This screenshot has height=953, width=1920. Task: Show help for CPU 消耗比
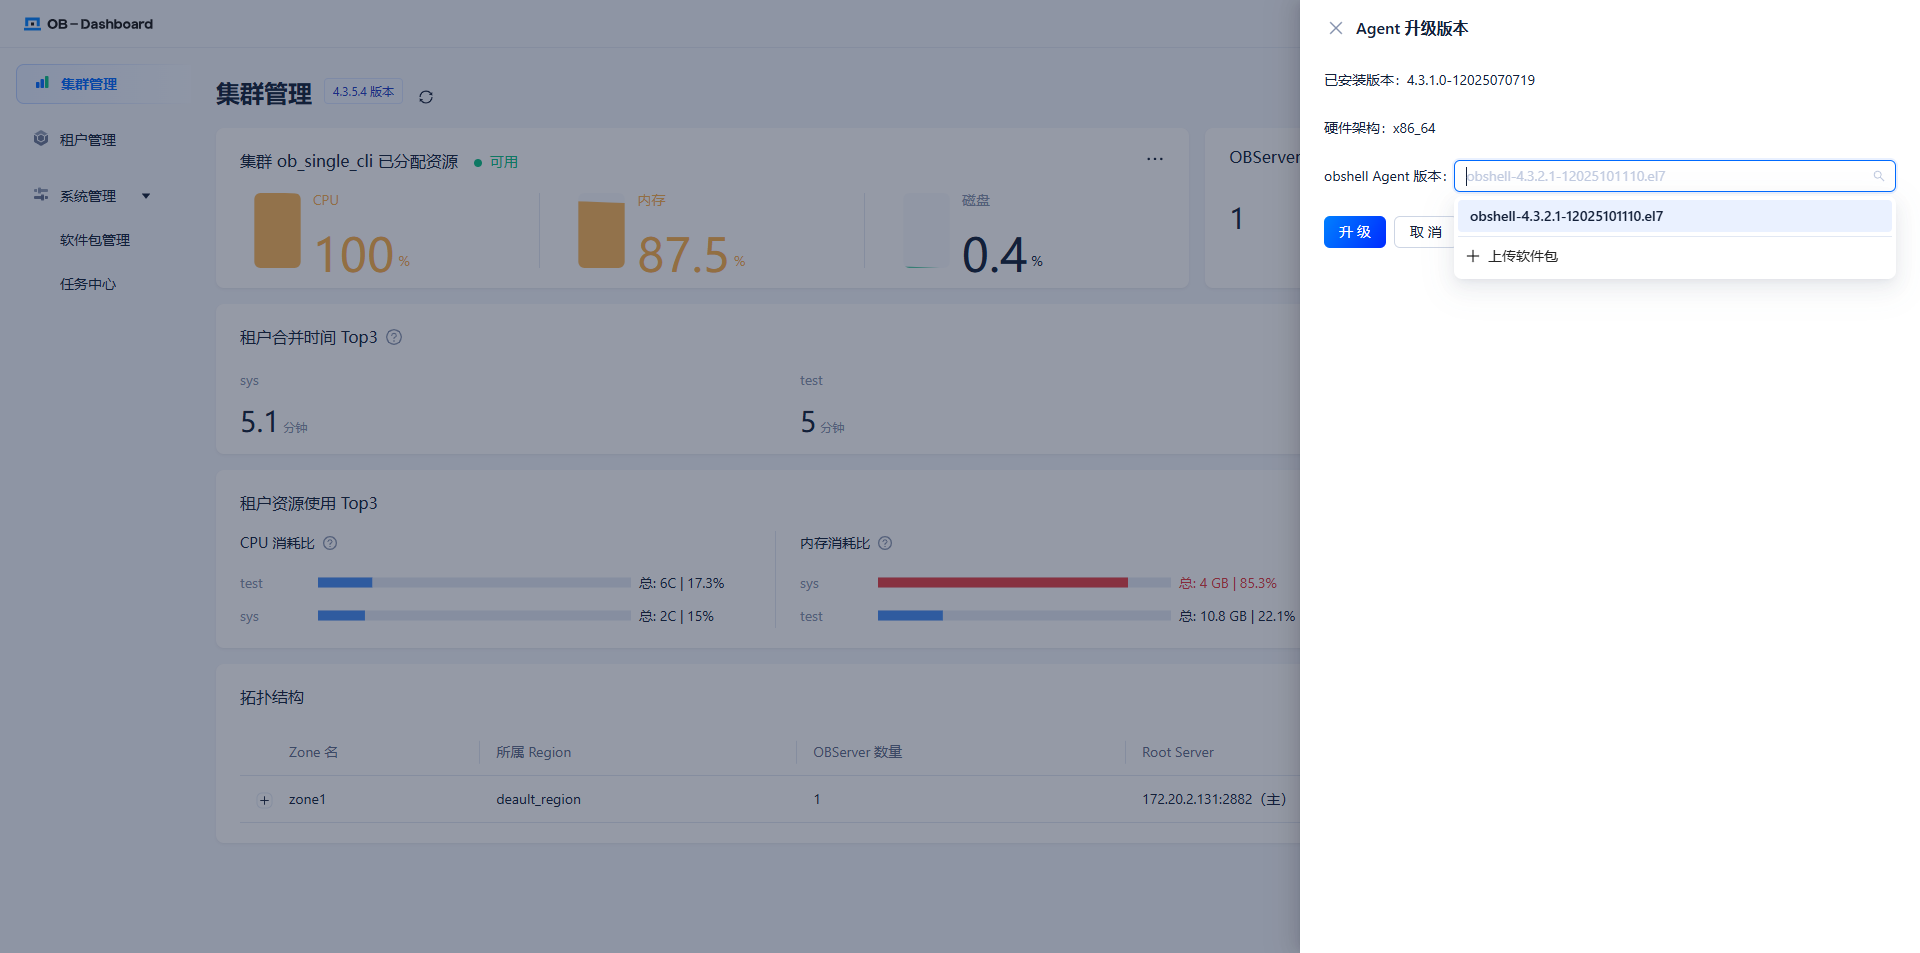(330, 543)
